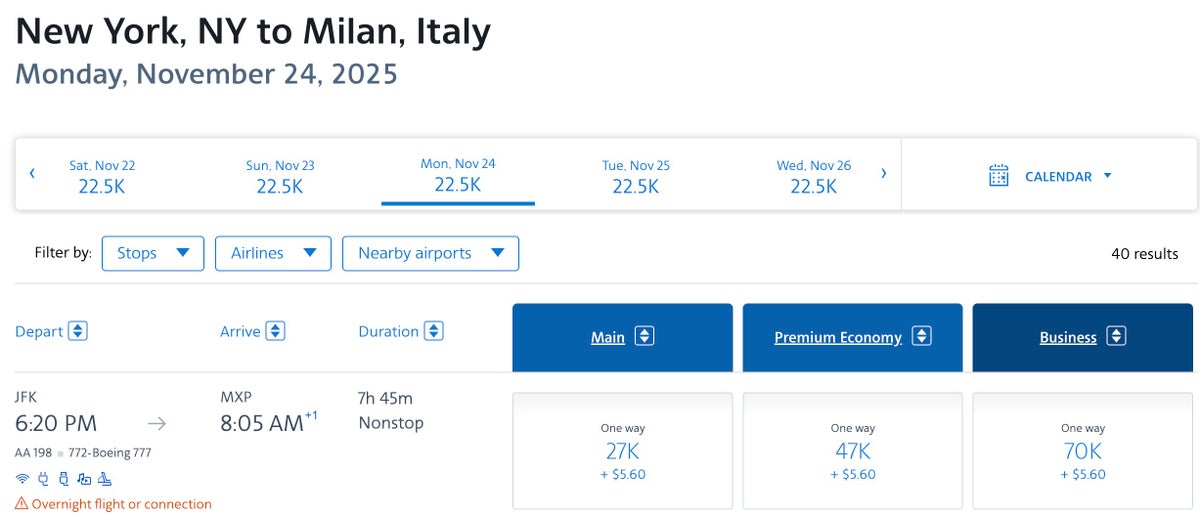This screenshot has height=513, width=1200.
Task: Click the USB power amenity icon
Action: [x=64, y=478]
